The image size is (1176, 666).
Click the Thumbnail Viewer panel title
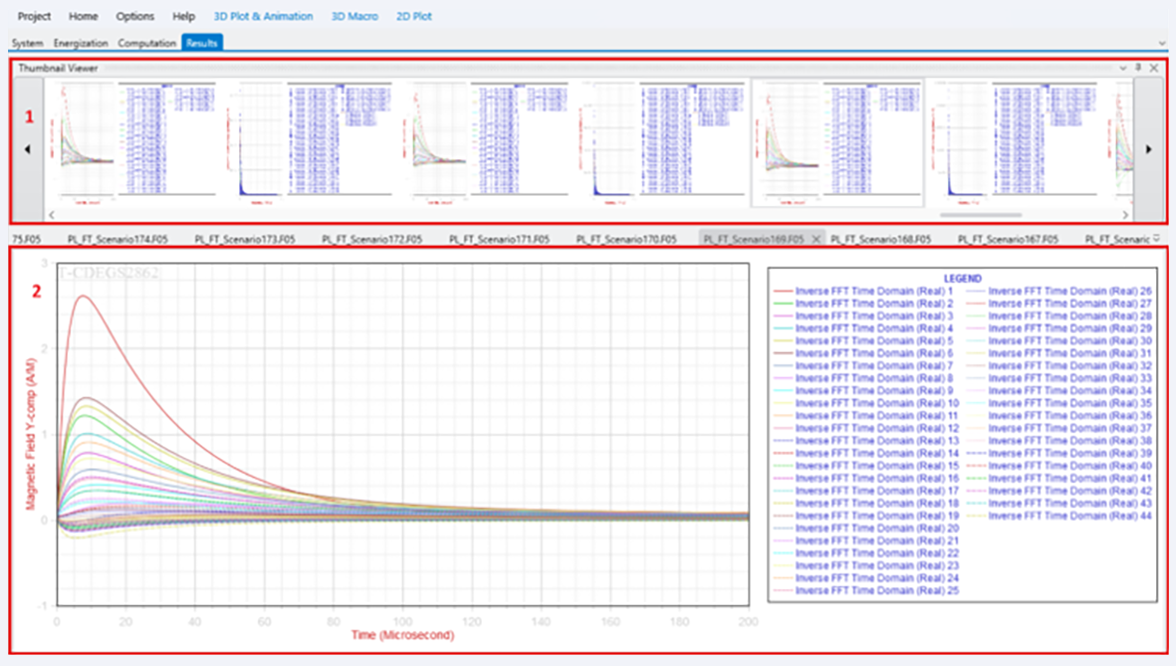[x=58, y=68]
